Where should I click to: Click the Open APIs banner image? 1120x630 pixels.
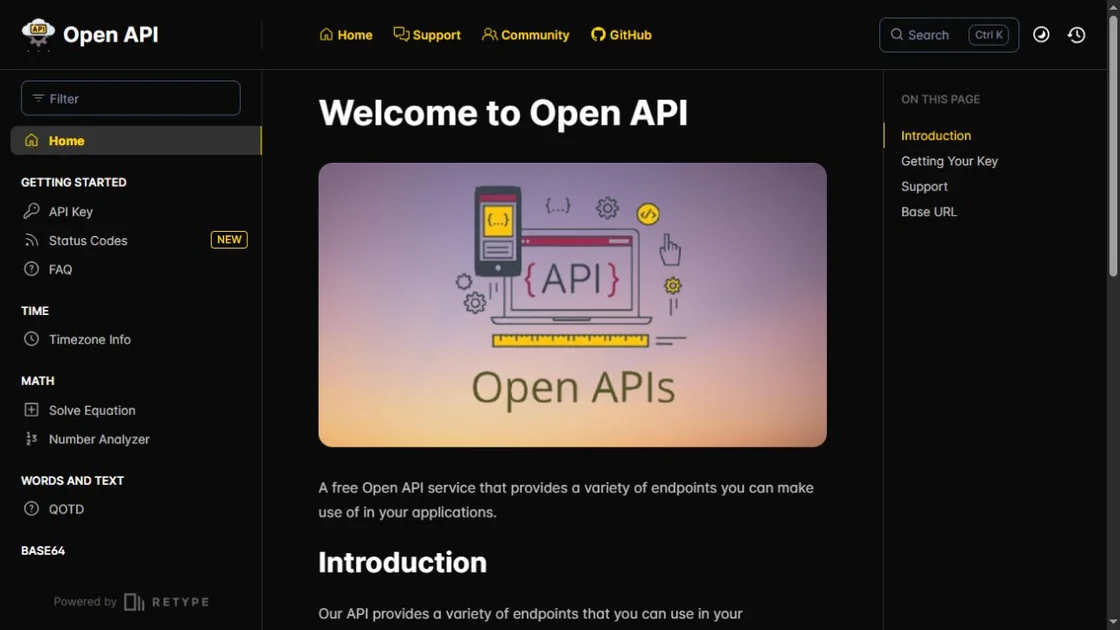[572, 305]
